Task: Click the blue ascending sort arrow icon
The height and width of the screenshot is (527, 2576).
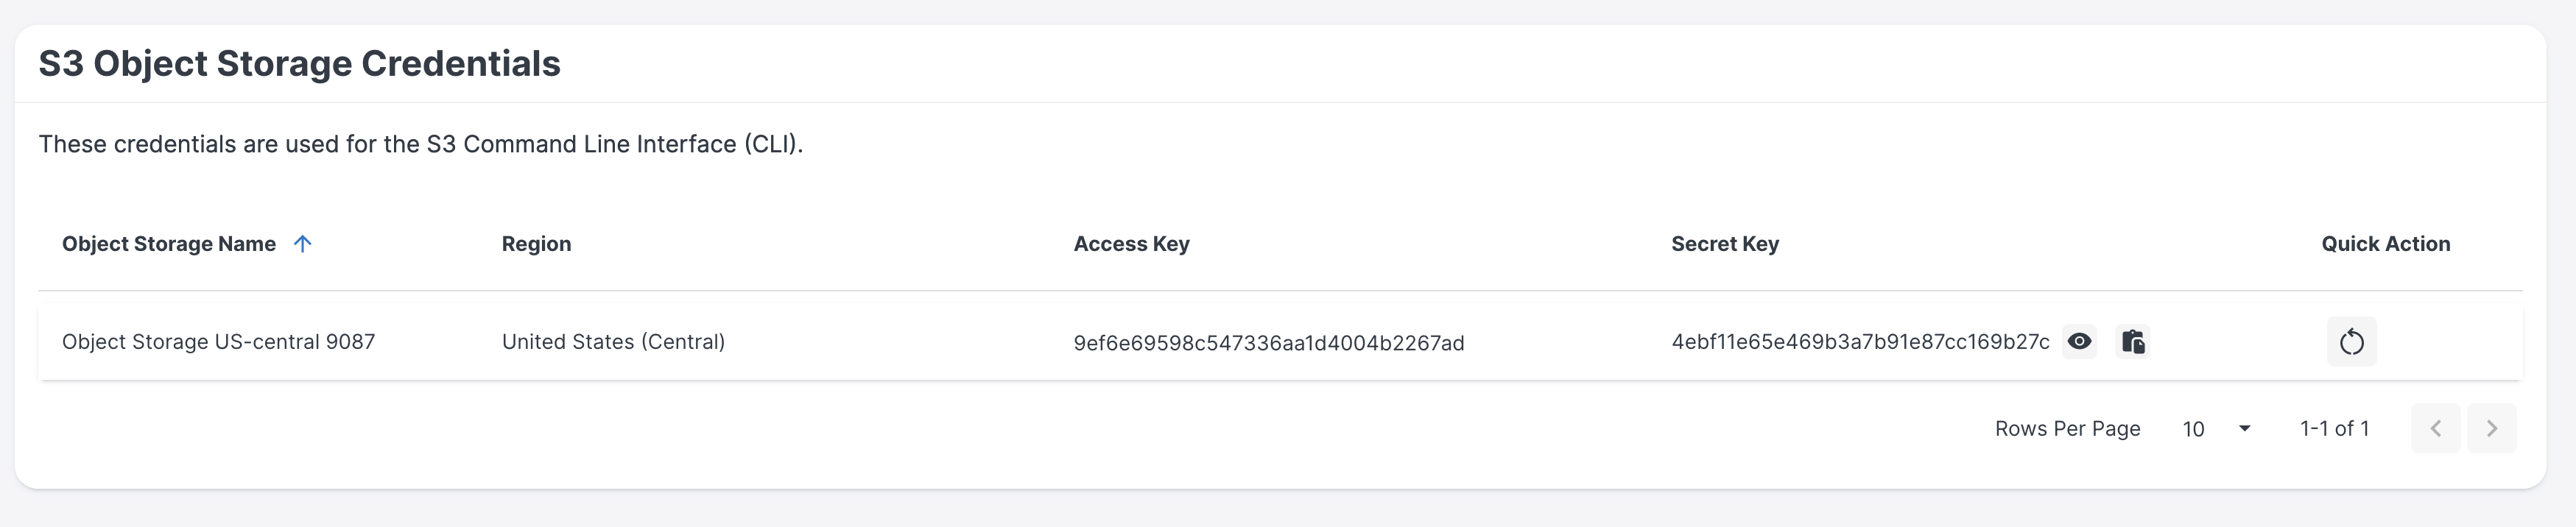Action: 303,243
